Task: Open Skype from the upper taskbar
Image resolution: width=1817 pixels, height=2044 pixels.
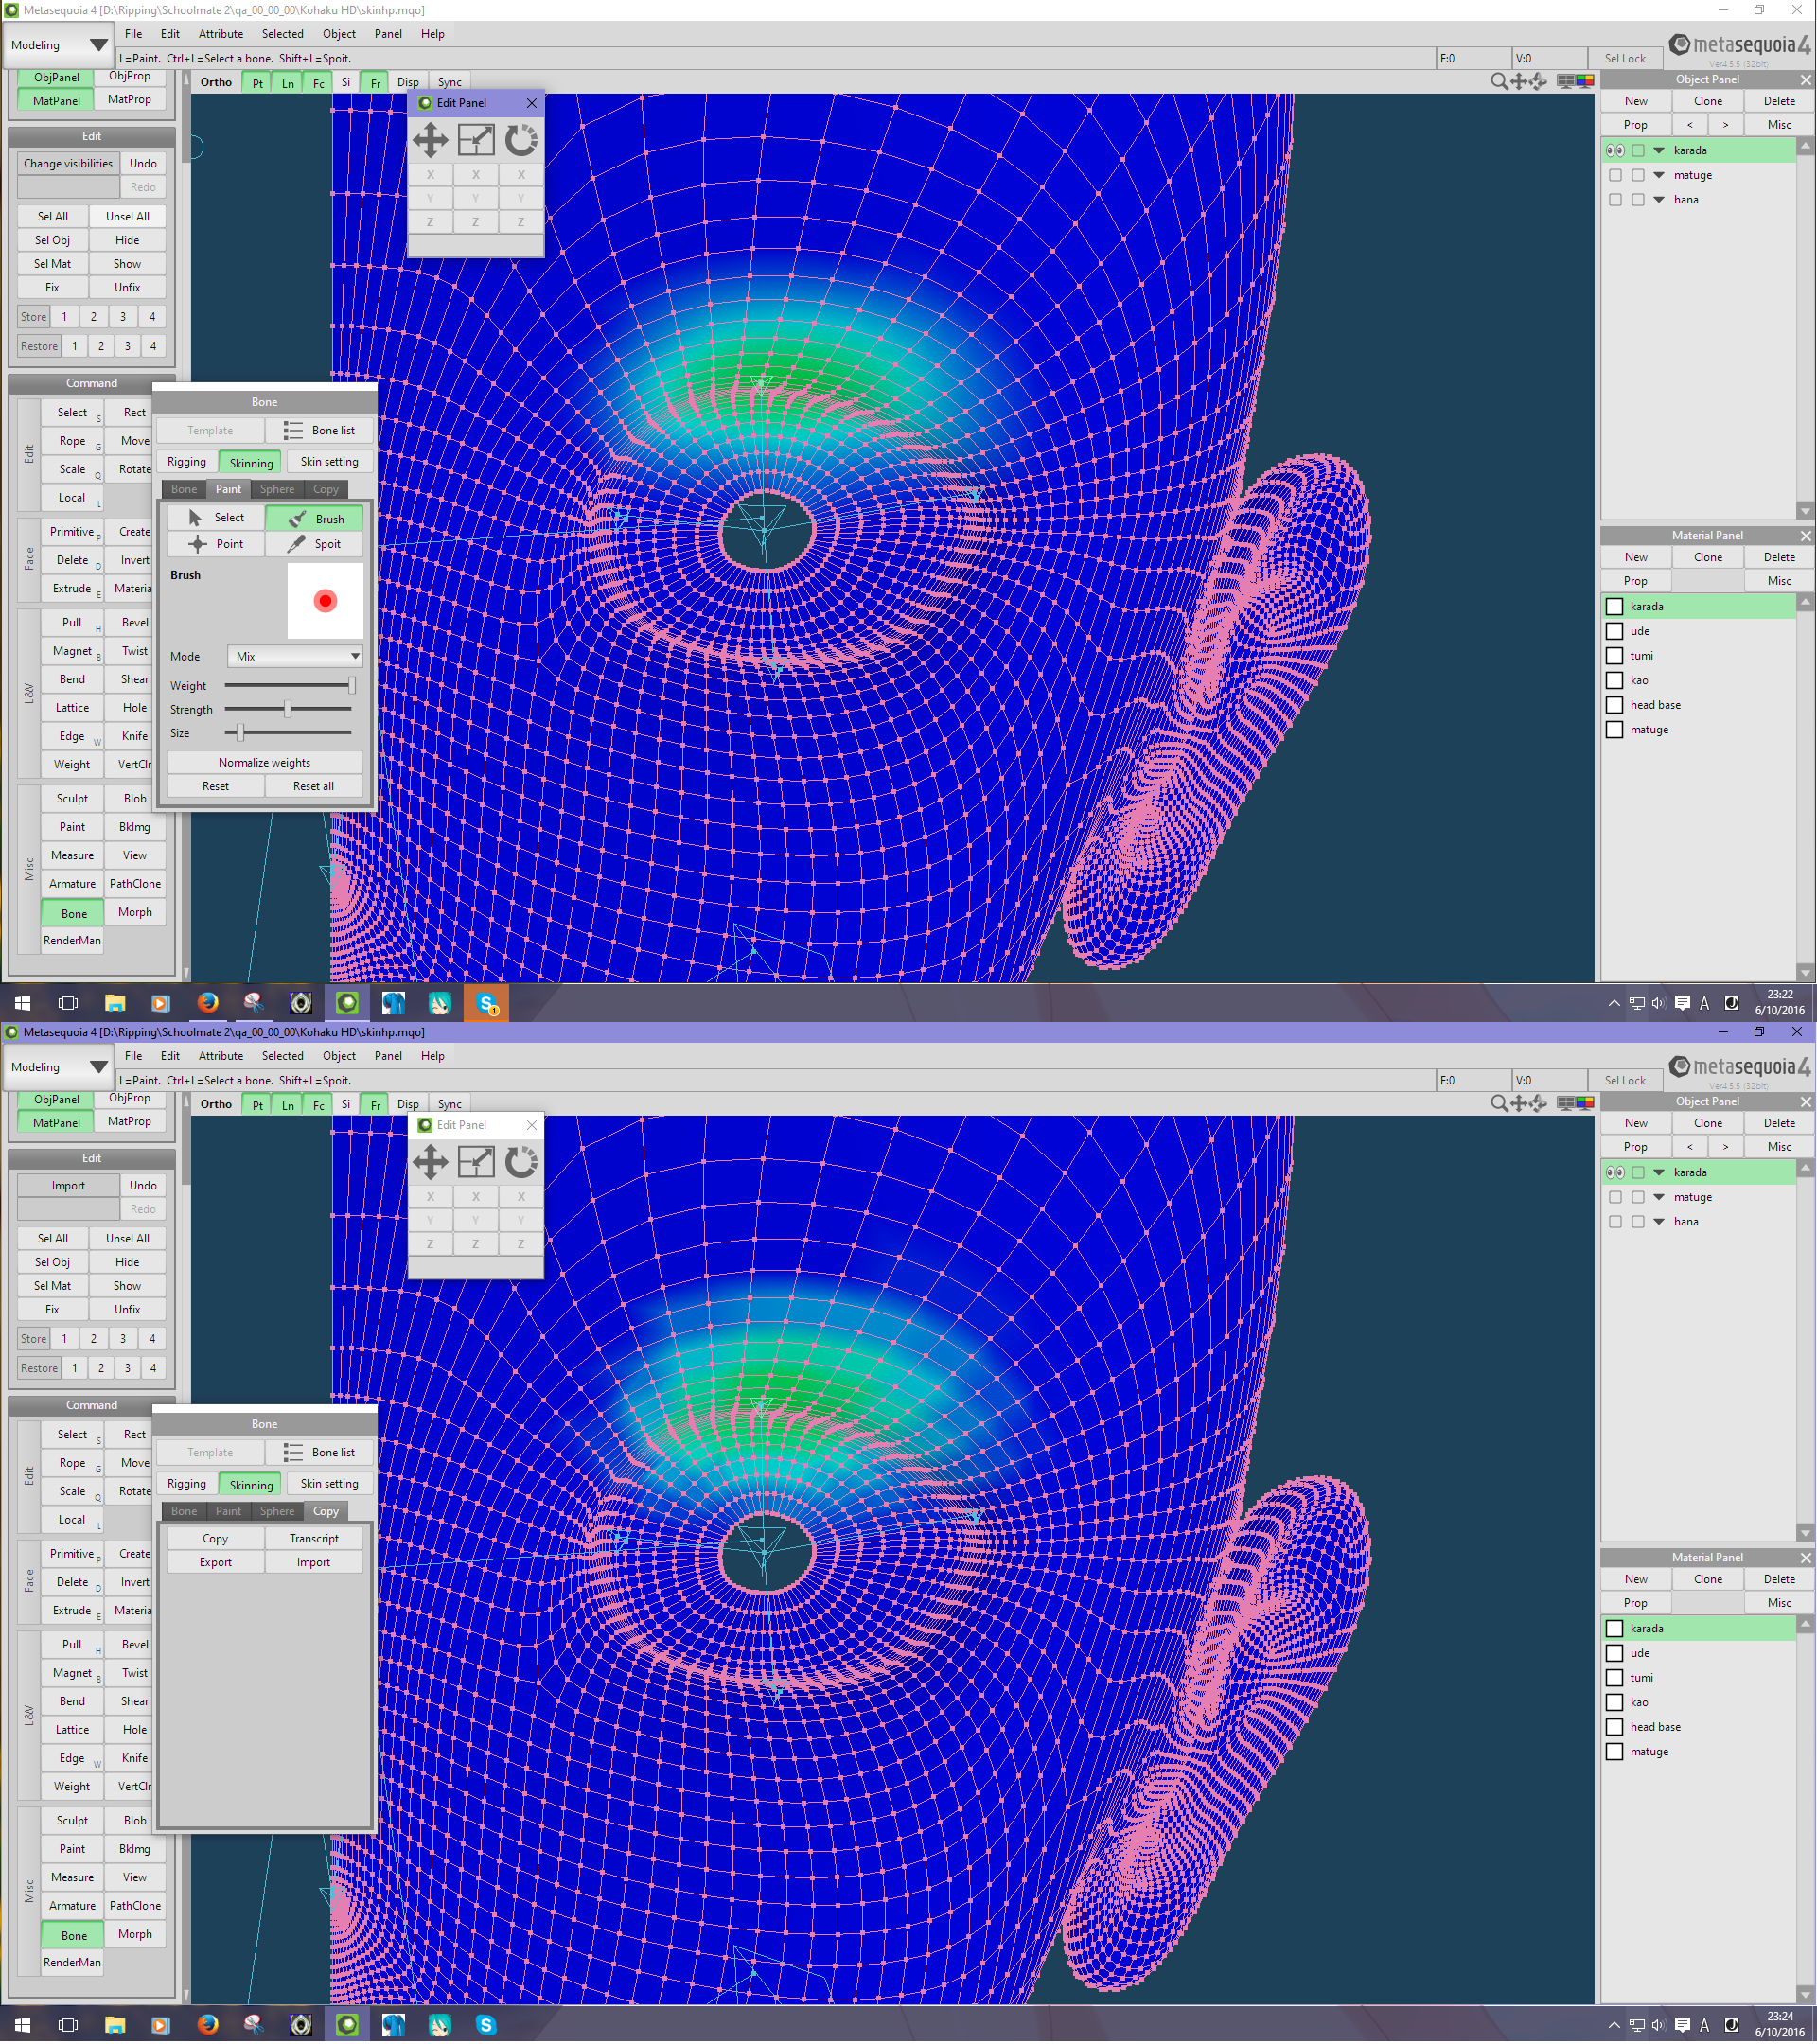Action: (487, 1003)
